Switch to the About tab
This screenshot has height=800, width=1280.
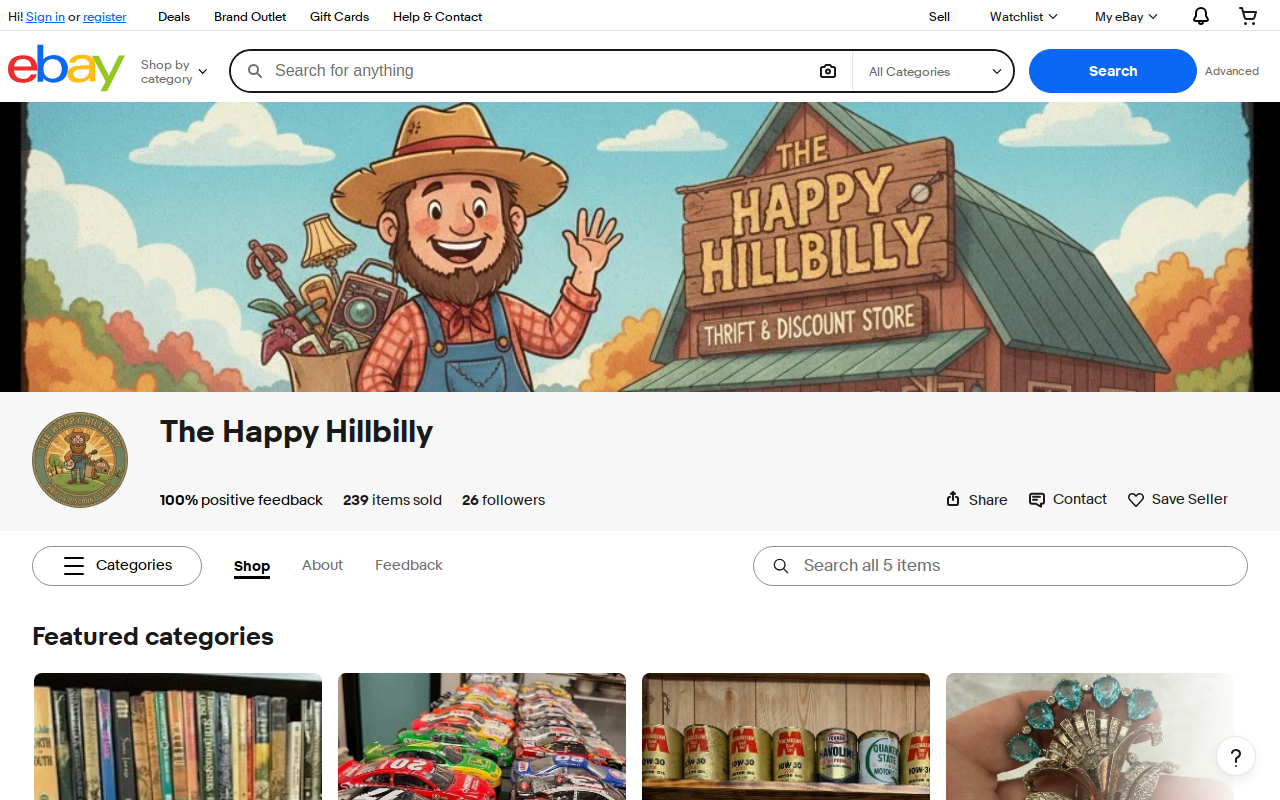point(322,565)
